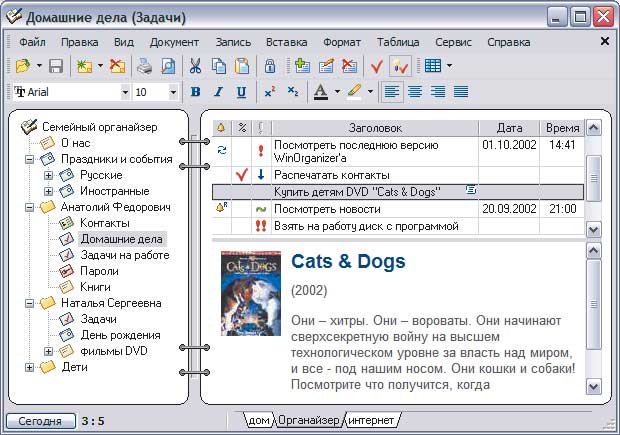This screenshot has height=435, width=620.
Task: Expand the Иностранные tree node
Action: pos(48,191)
